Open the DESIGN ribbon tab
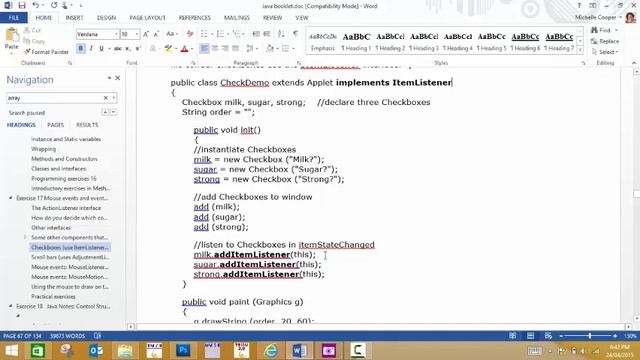The width and height of the screenshot is (640, 360). coord(107,18)
